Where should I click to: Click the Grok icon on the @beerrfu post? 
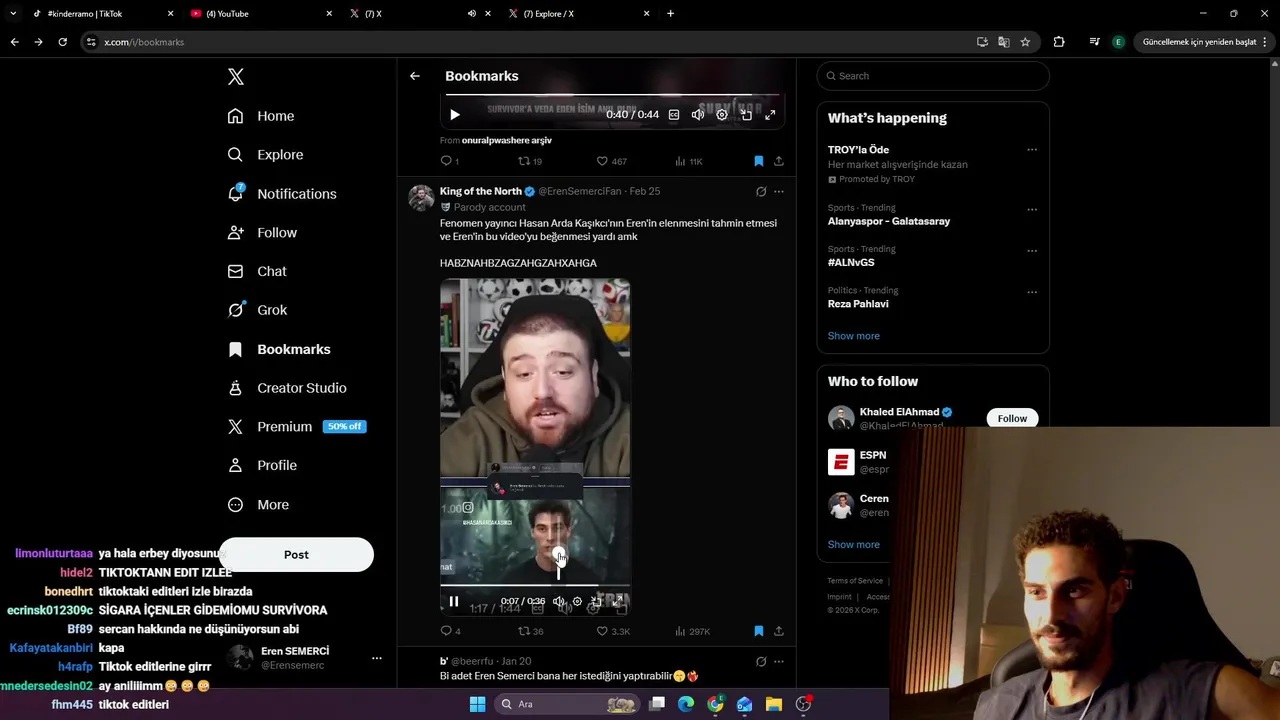coord(761,661)
